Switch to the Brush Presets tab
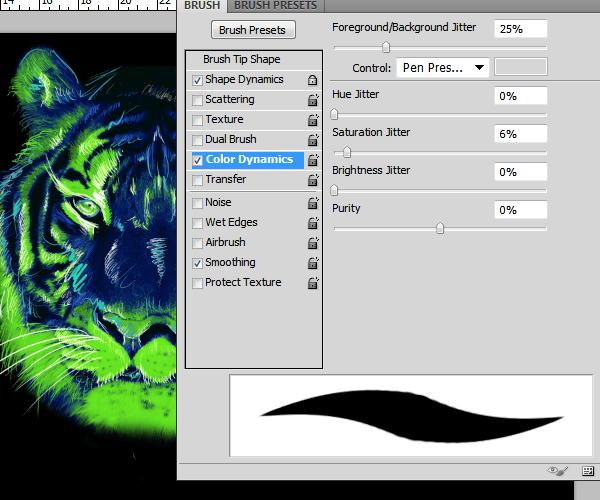 click(276, 6)
